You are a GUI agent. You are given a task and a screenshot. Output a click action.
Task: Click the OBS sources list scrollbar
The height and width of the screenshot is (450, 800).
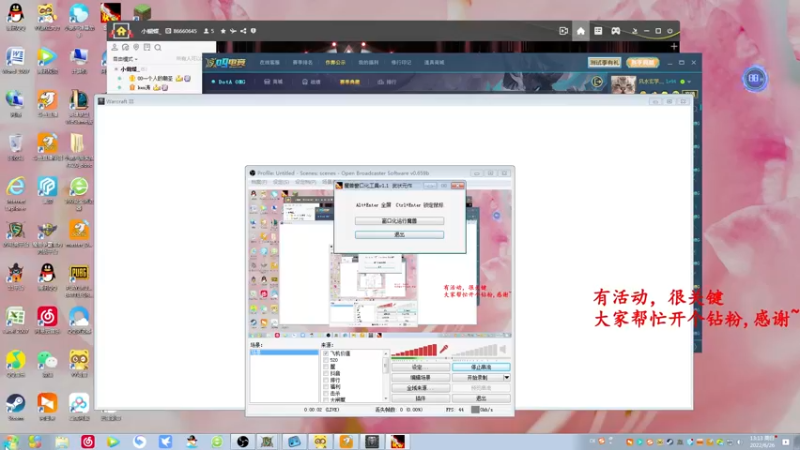point(386,376)
